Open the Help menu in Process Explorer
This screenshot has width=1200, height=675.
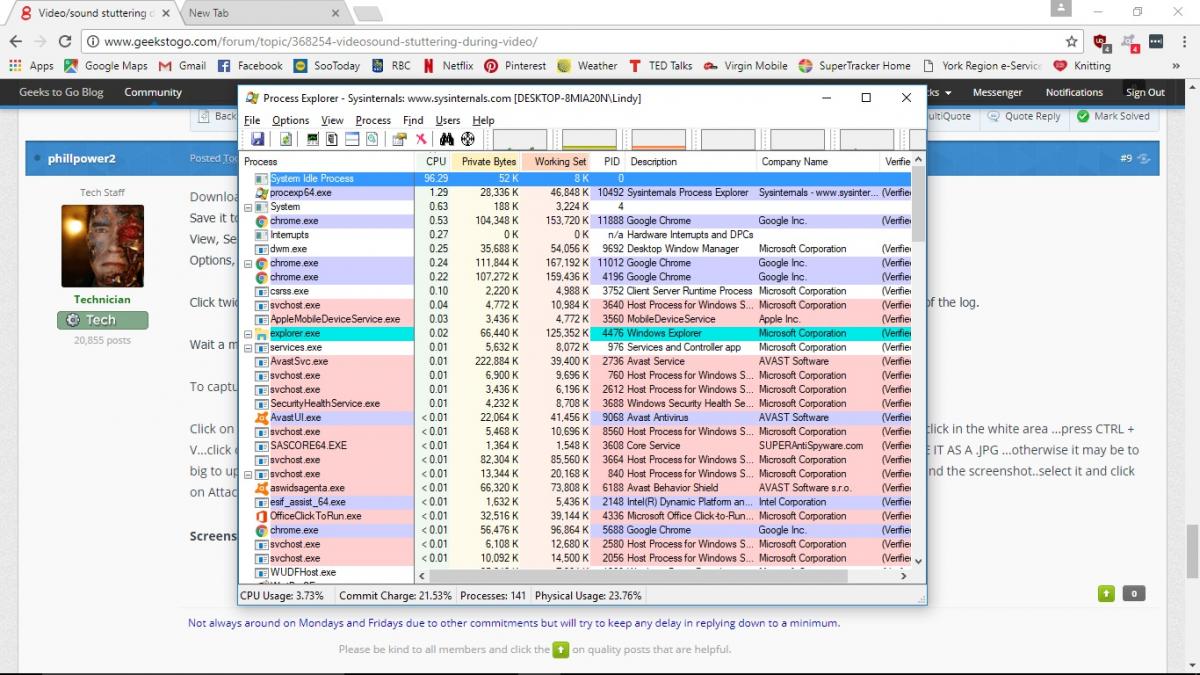(x=483, y=120)
